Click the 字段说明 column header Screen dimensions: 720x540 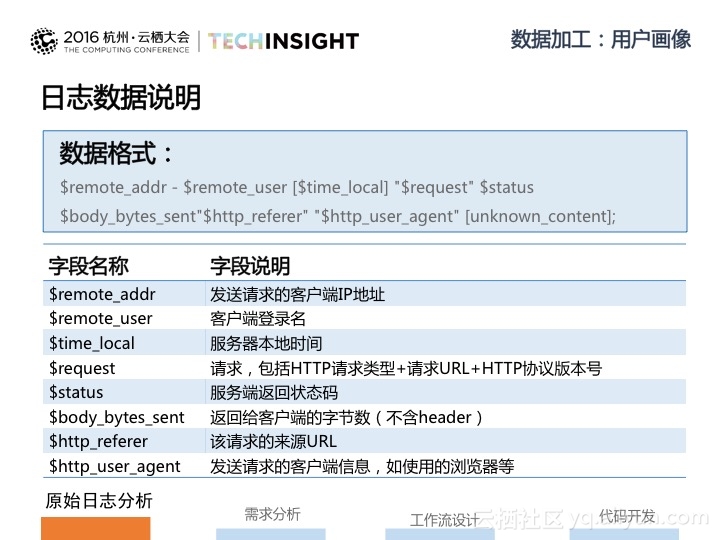250,266
